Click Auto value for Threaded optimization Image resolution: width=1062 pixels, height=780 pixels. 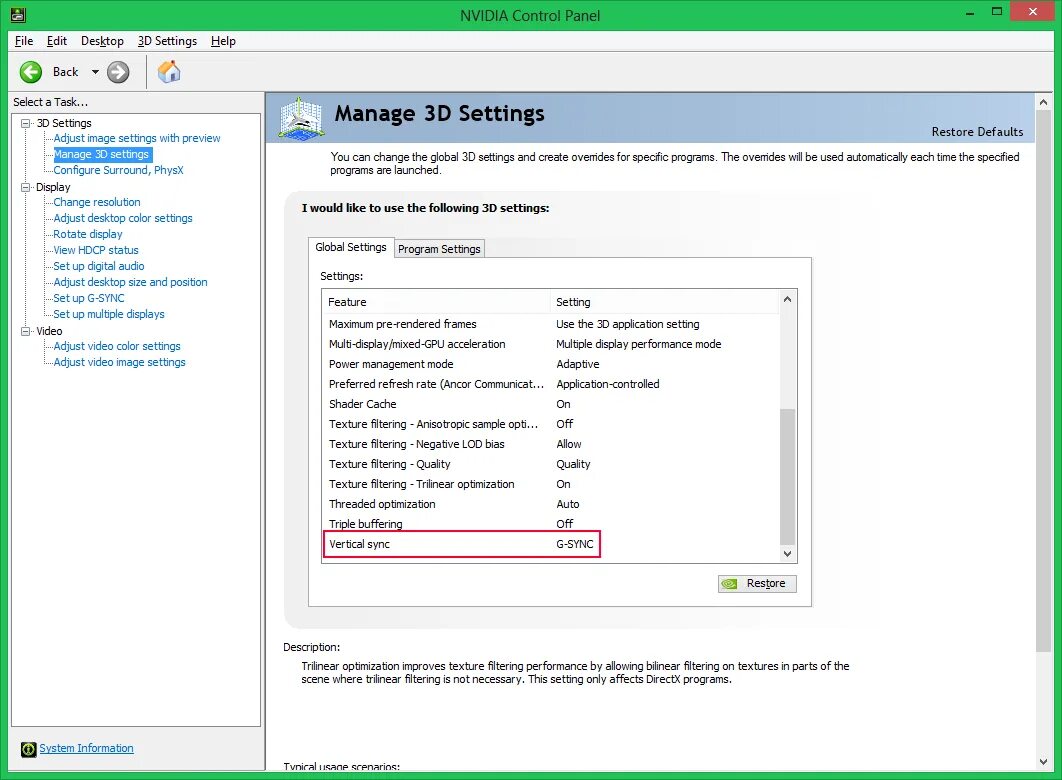[x=568, y=504]
